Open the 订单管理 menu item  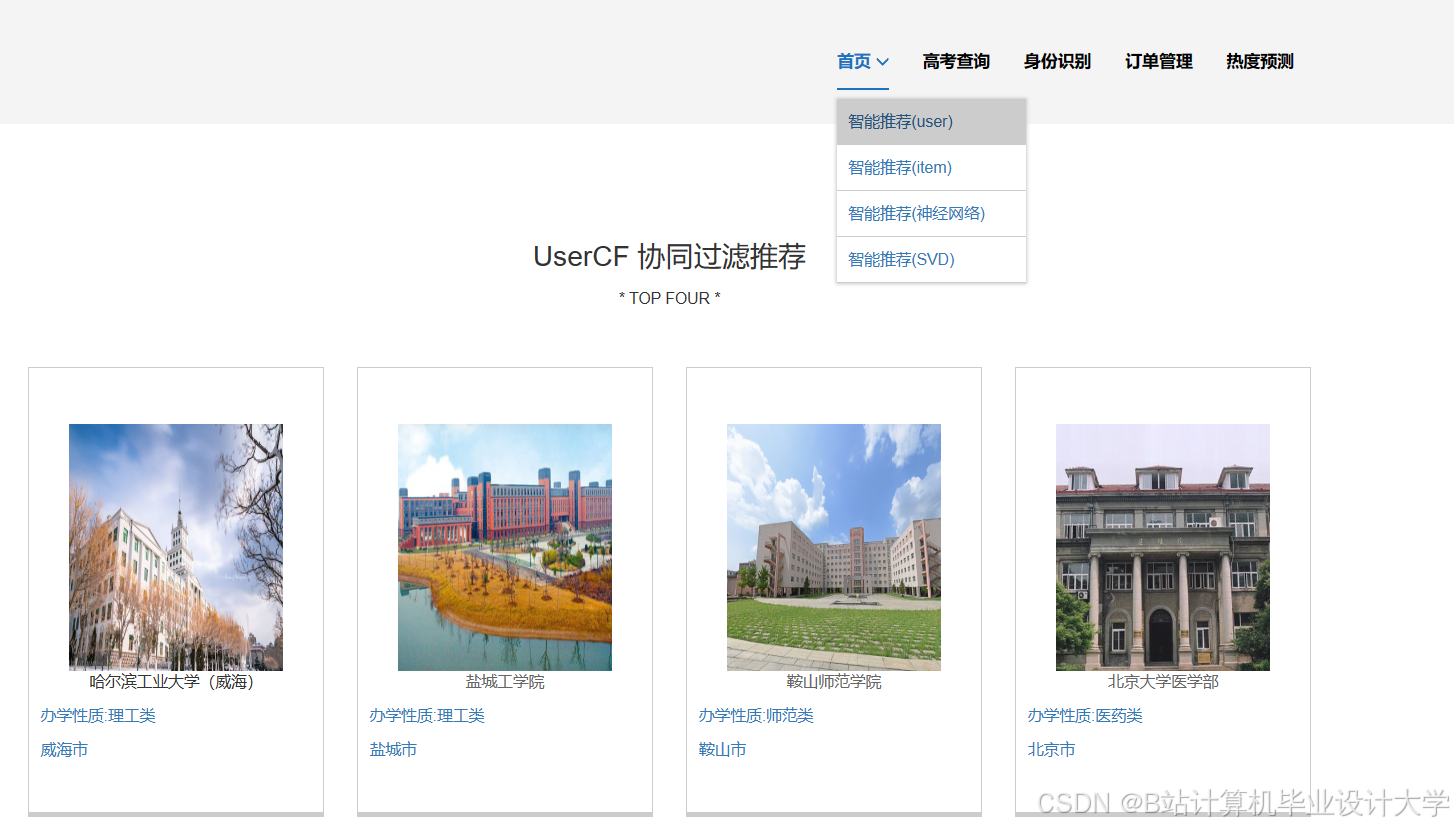[1157, 61]
